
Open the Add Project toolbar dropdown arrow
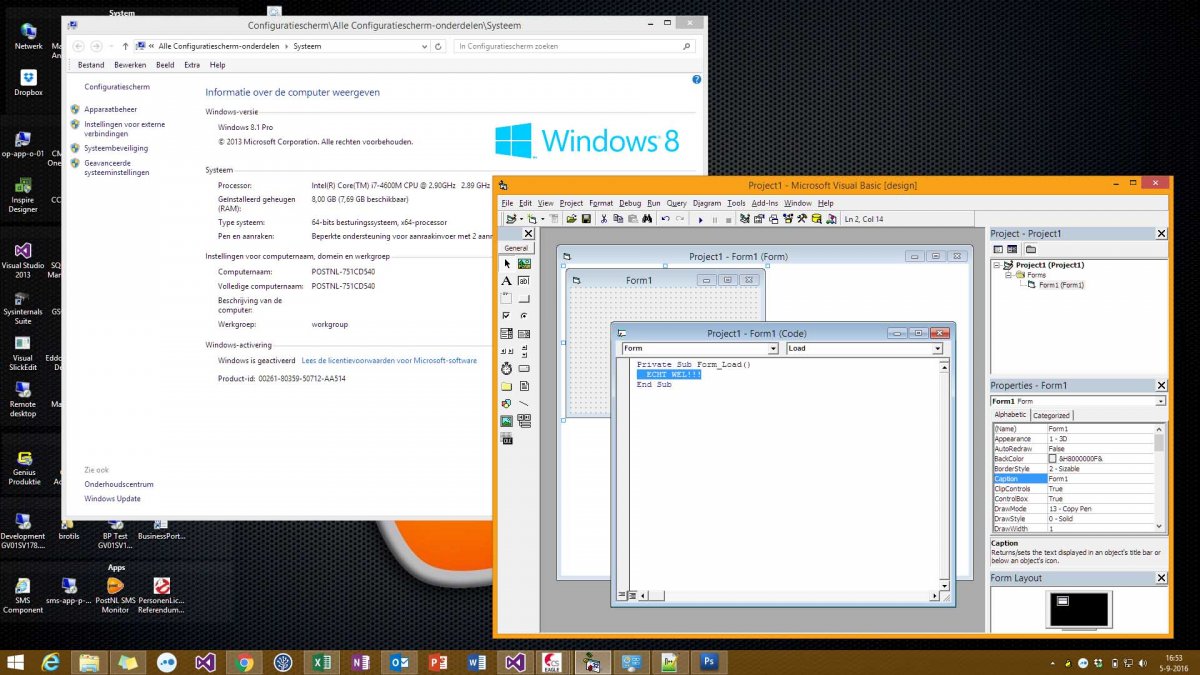520,219
